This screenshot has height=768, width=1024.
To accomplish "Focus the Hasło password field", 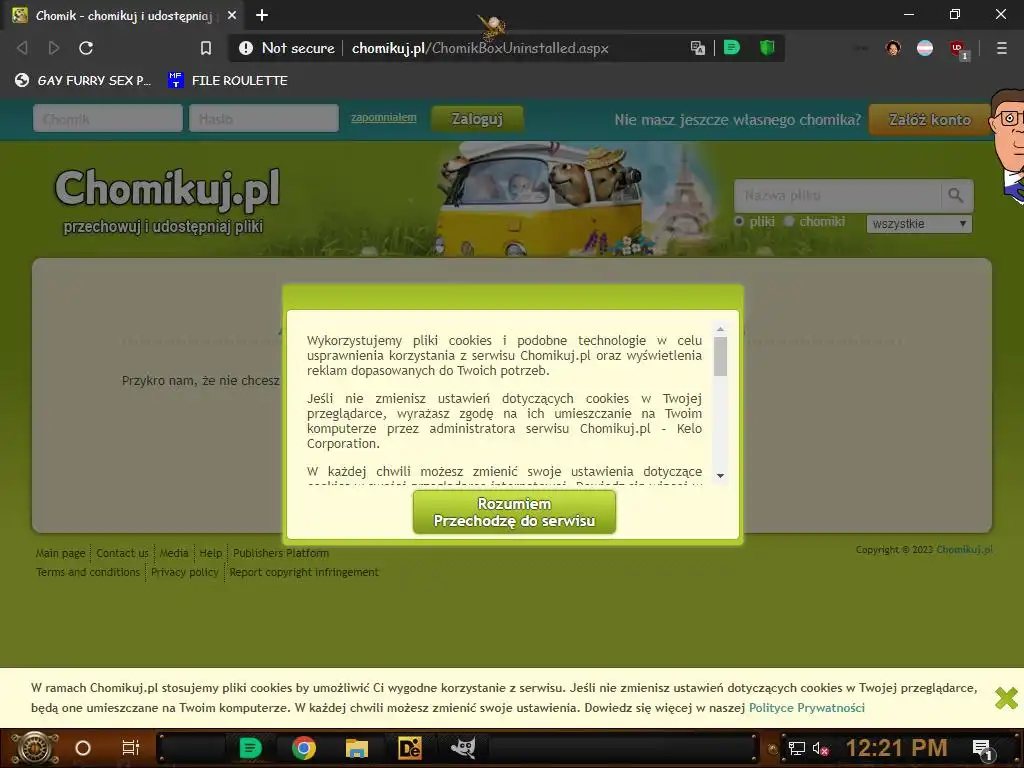I will [264, 119].
